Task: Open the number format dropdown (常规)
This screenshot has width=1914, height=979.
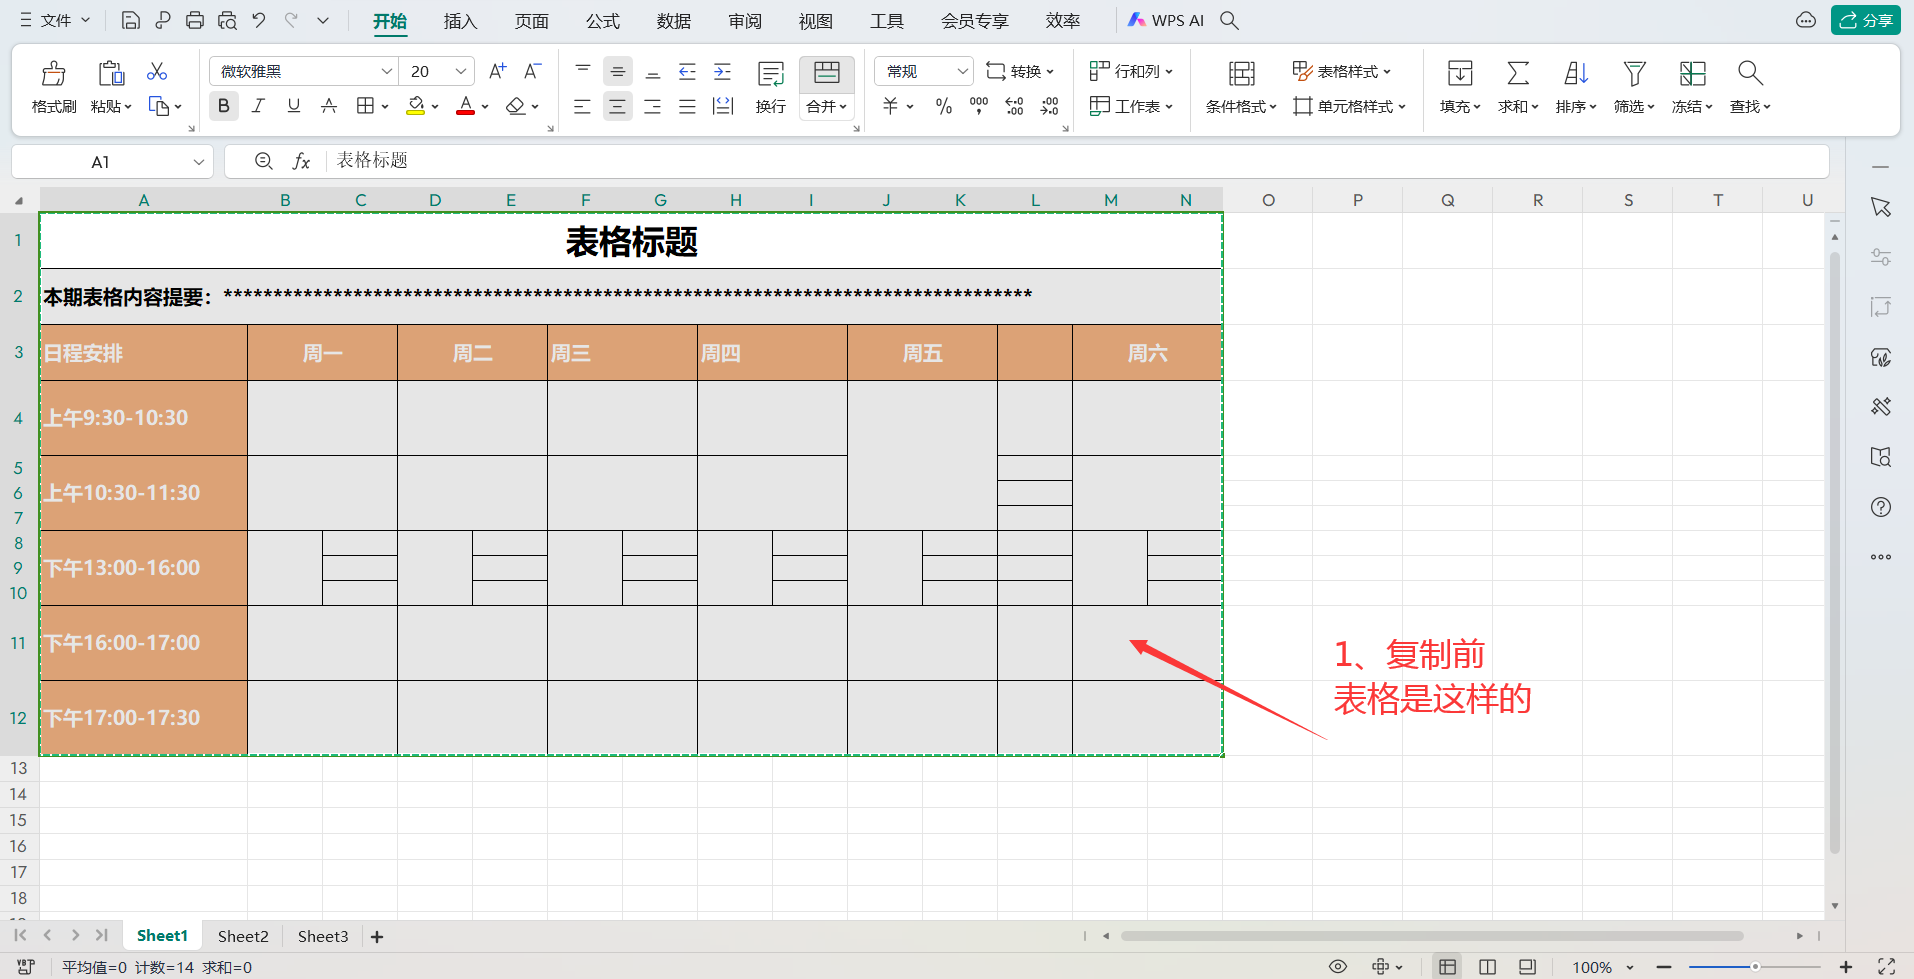Action: 961,71
